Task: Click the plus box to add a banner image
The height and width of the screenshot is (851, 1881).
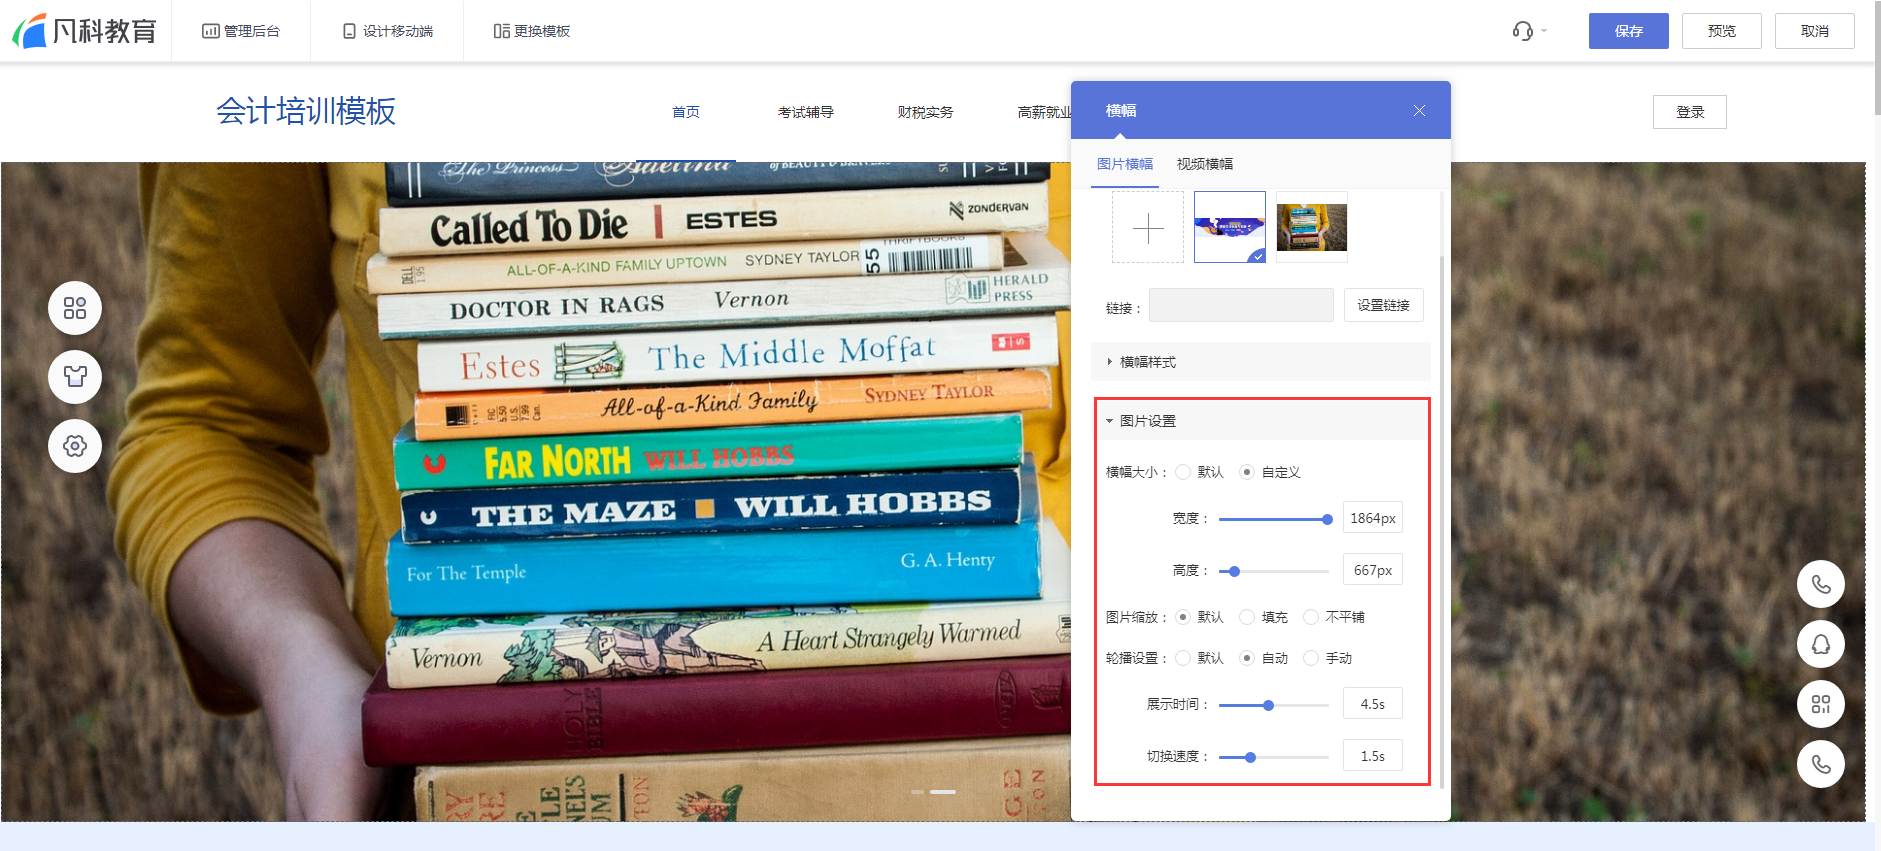Action: (x=1148, y=228)
